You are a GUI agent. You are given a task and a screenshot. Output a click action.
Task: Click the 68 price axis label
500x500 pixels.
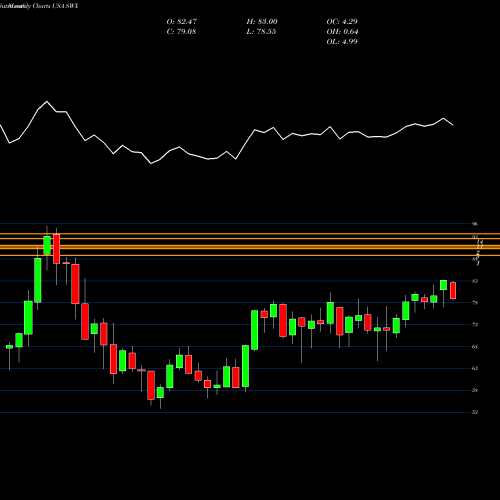(475, 347)
